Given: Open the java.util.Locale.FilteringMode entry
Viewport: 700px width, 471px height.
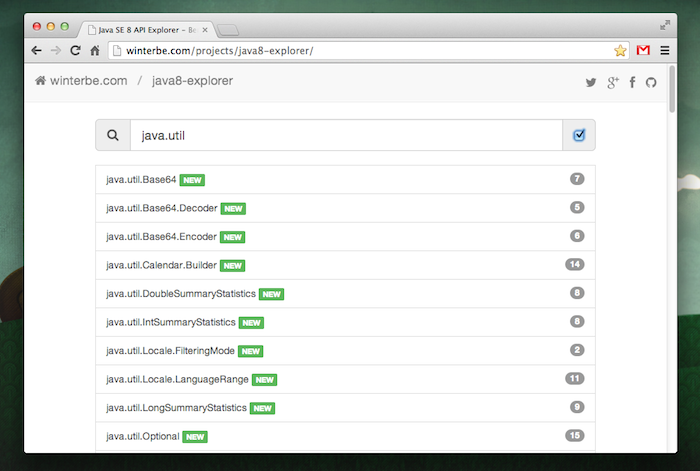Looking at the screenshot, I should coord(345,351).
